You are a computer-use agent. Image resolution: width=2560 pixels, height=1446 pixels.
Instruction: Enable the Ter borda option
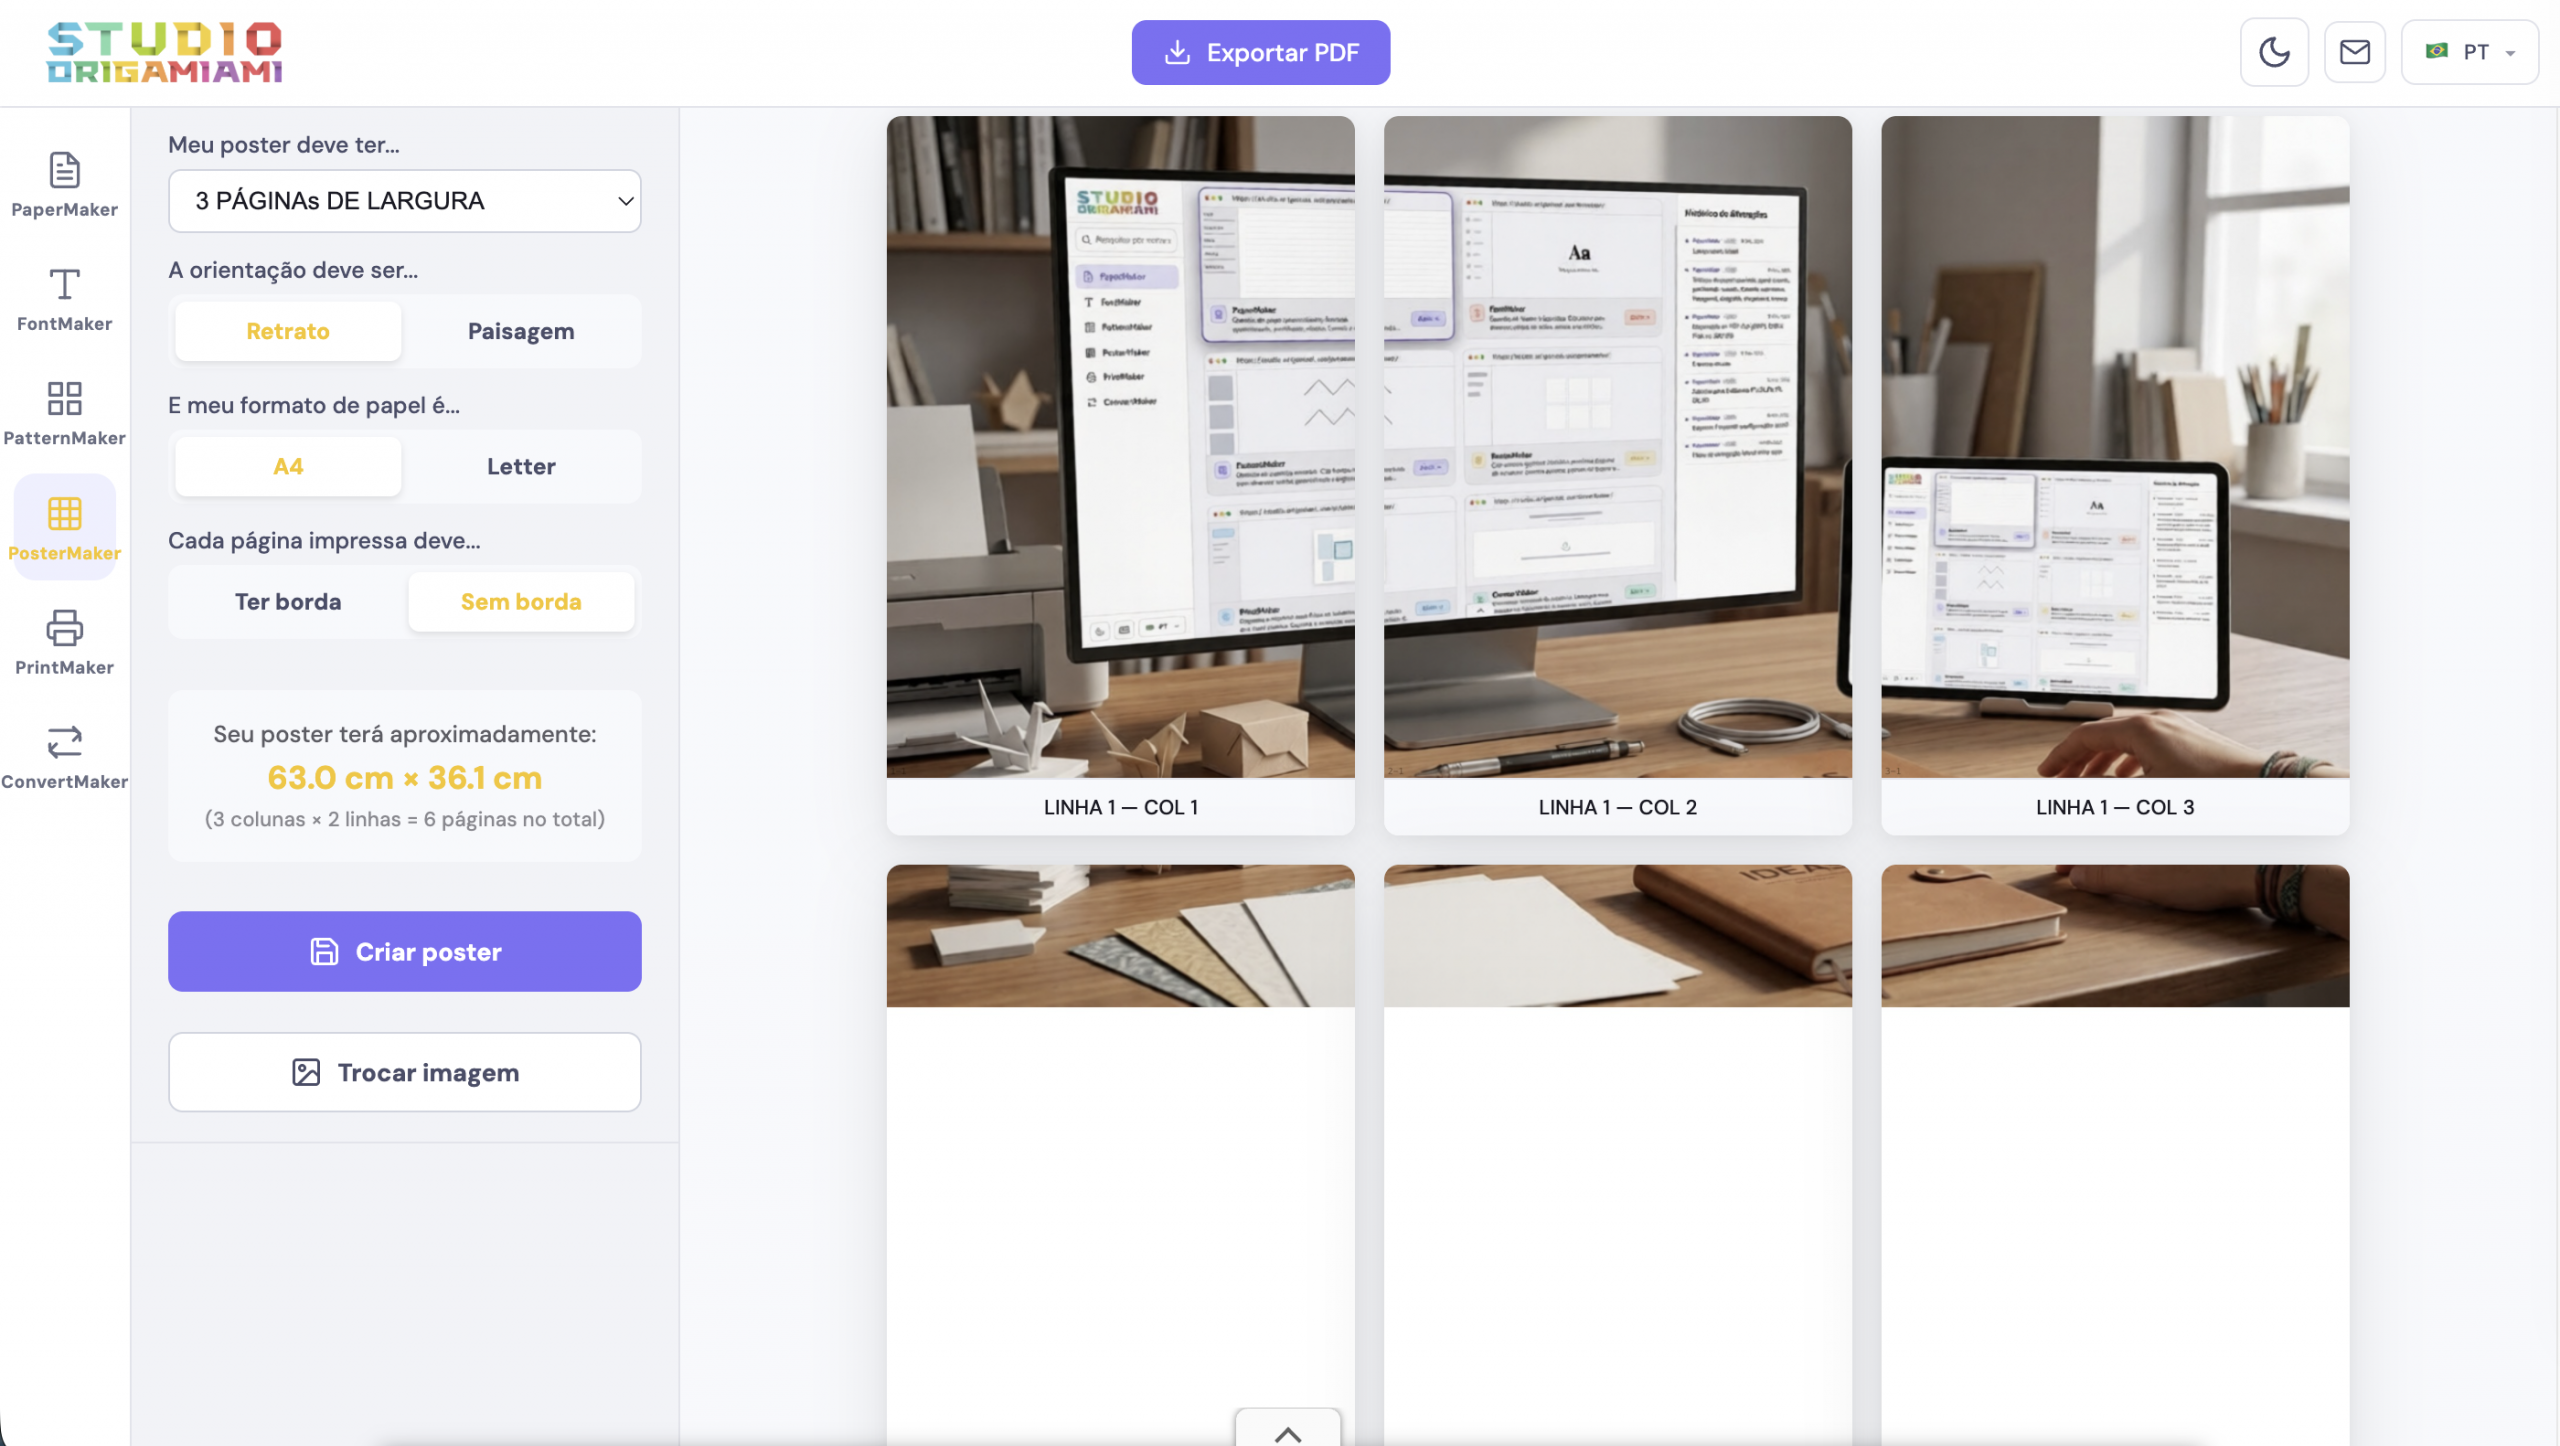click(288, 601)
